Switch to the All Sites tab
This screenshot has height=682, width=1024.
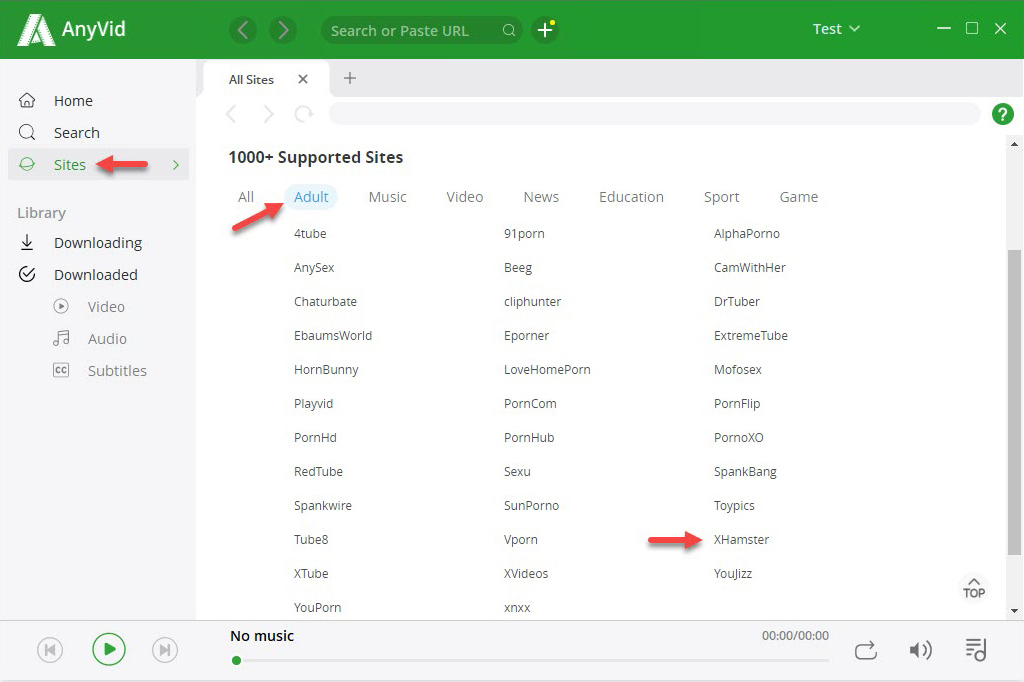pos(251,80)
